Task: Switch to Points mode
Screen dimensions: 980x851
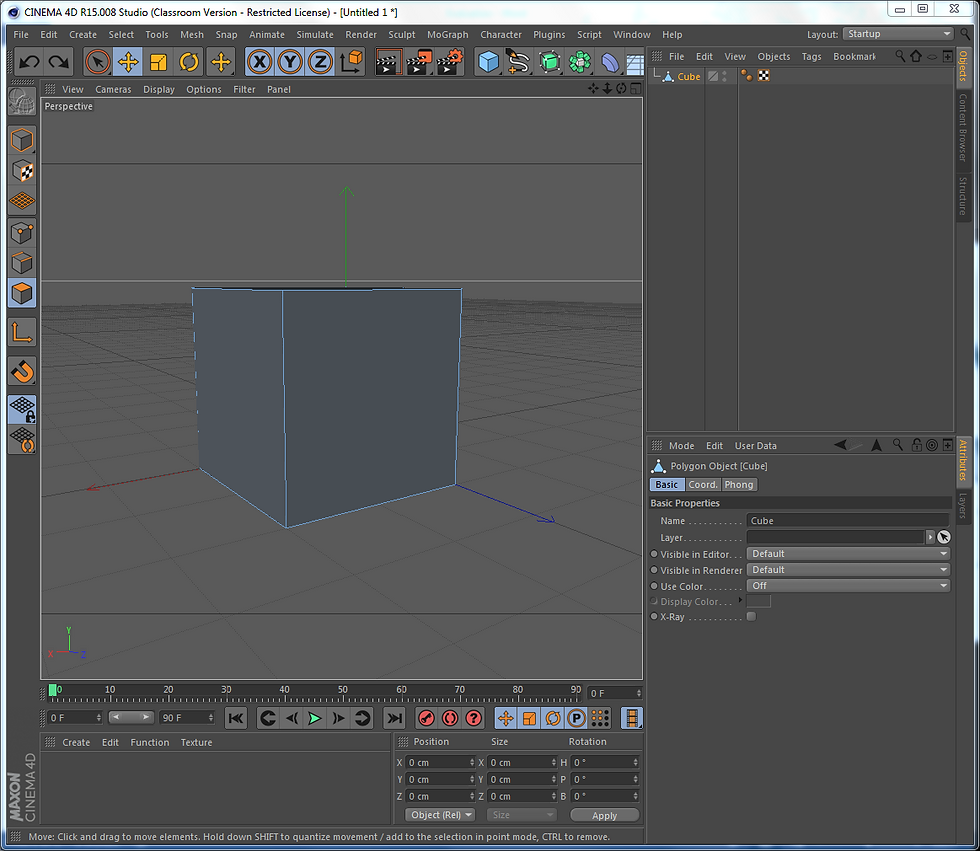Action: (x=22, y=233)
